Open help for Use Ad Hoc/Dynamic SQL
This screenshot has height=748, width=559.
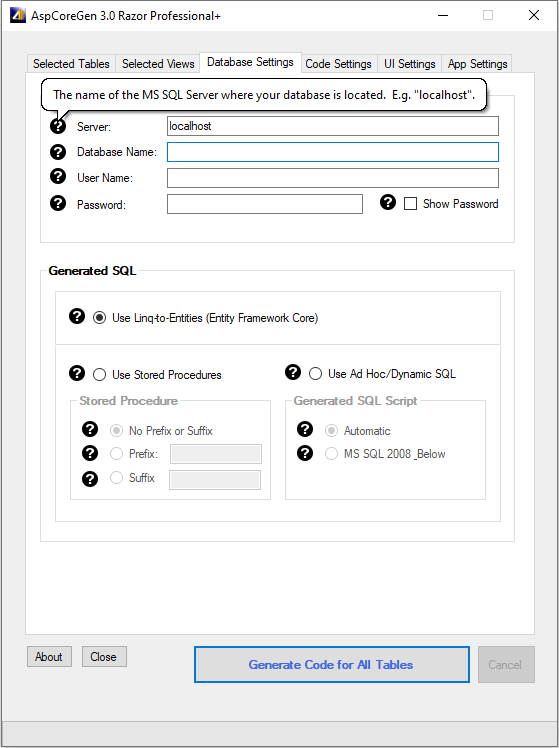[x=293, y=372]
